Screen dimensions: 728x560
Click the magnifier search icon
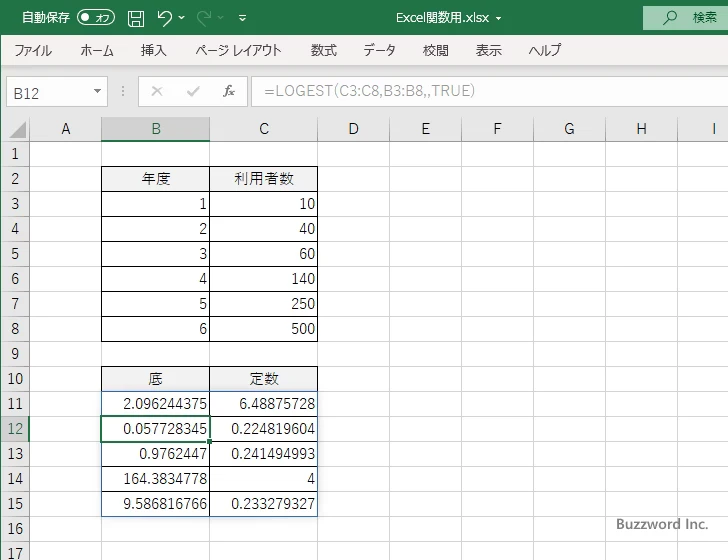coord(670,18)
